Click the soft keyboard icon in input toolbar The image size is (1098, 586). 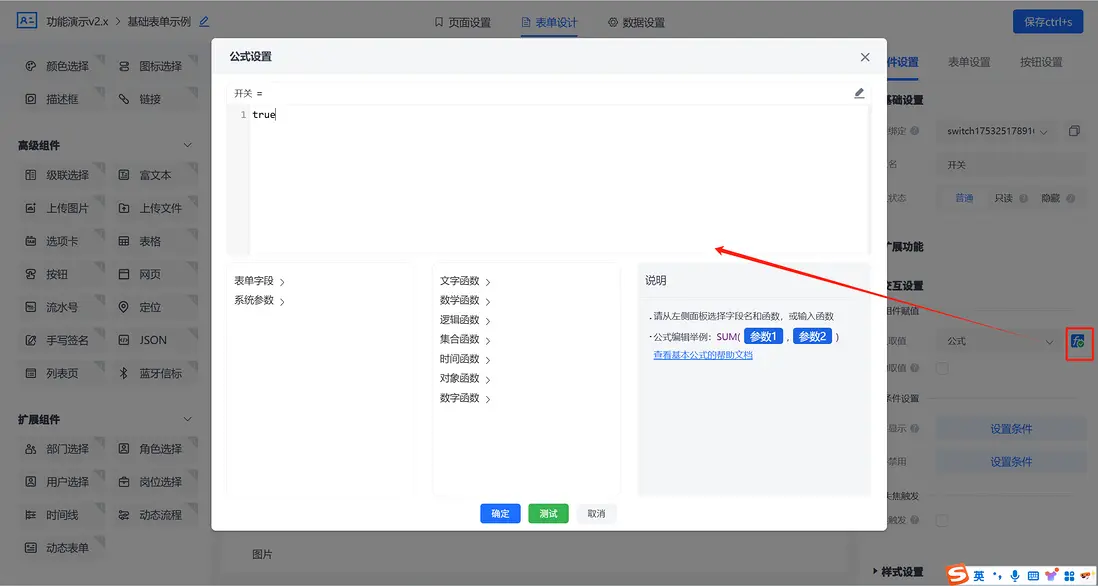pos(1033,575)
